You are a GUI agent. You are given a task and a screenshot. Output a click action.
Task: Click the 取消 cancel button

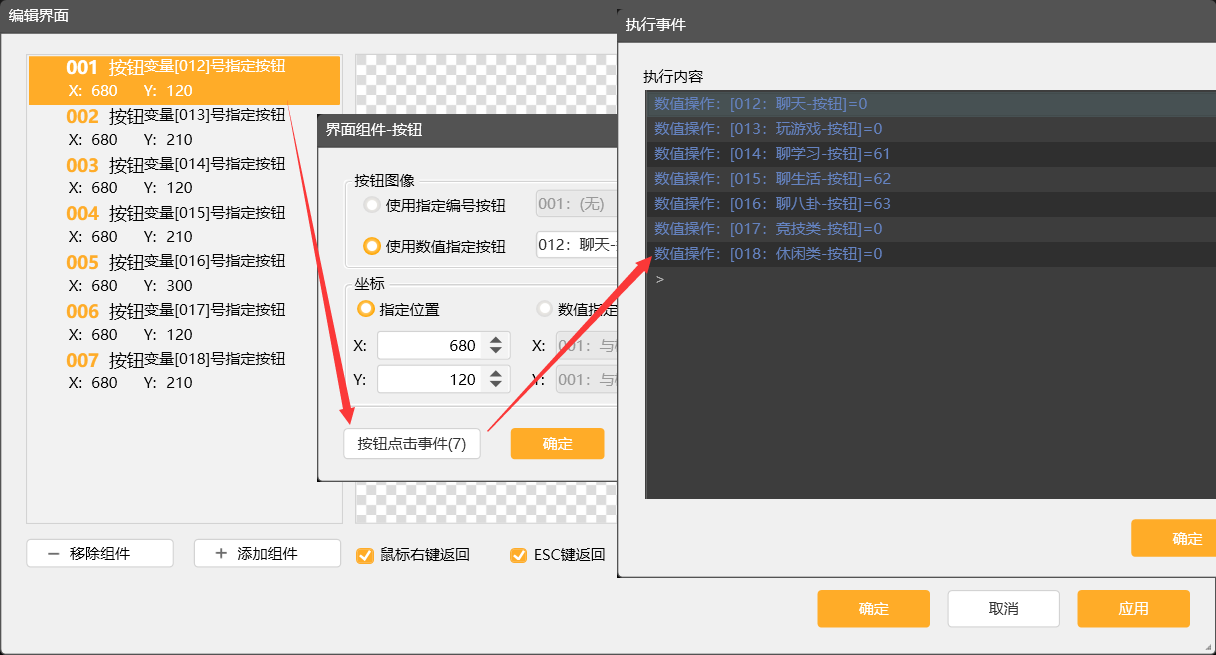[1003, 609]
